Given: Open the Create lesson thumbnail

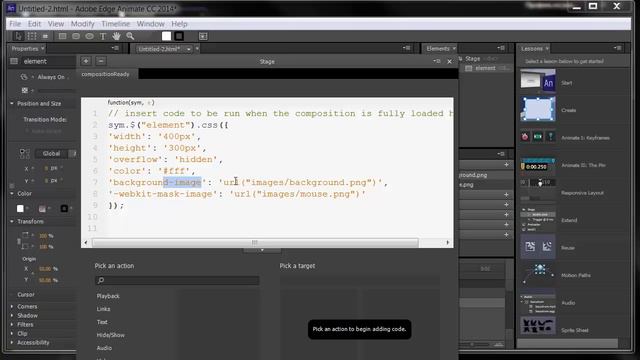Looking at the screenshot, I should [538, 109].
